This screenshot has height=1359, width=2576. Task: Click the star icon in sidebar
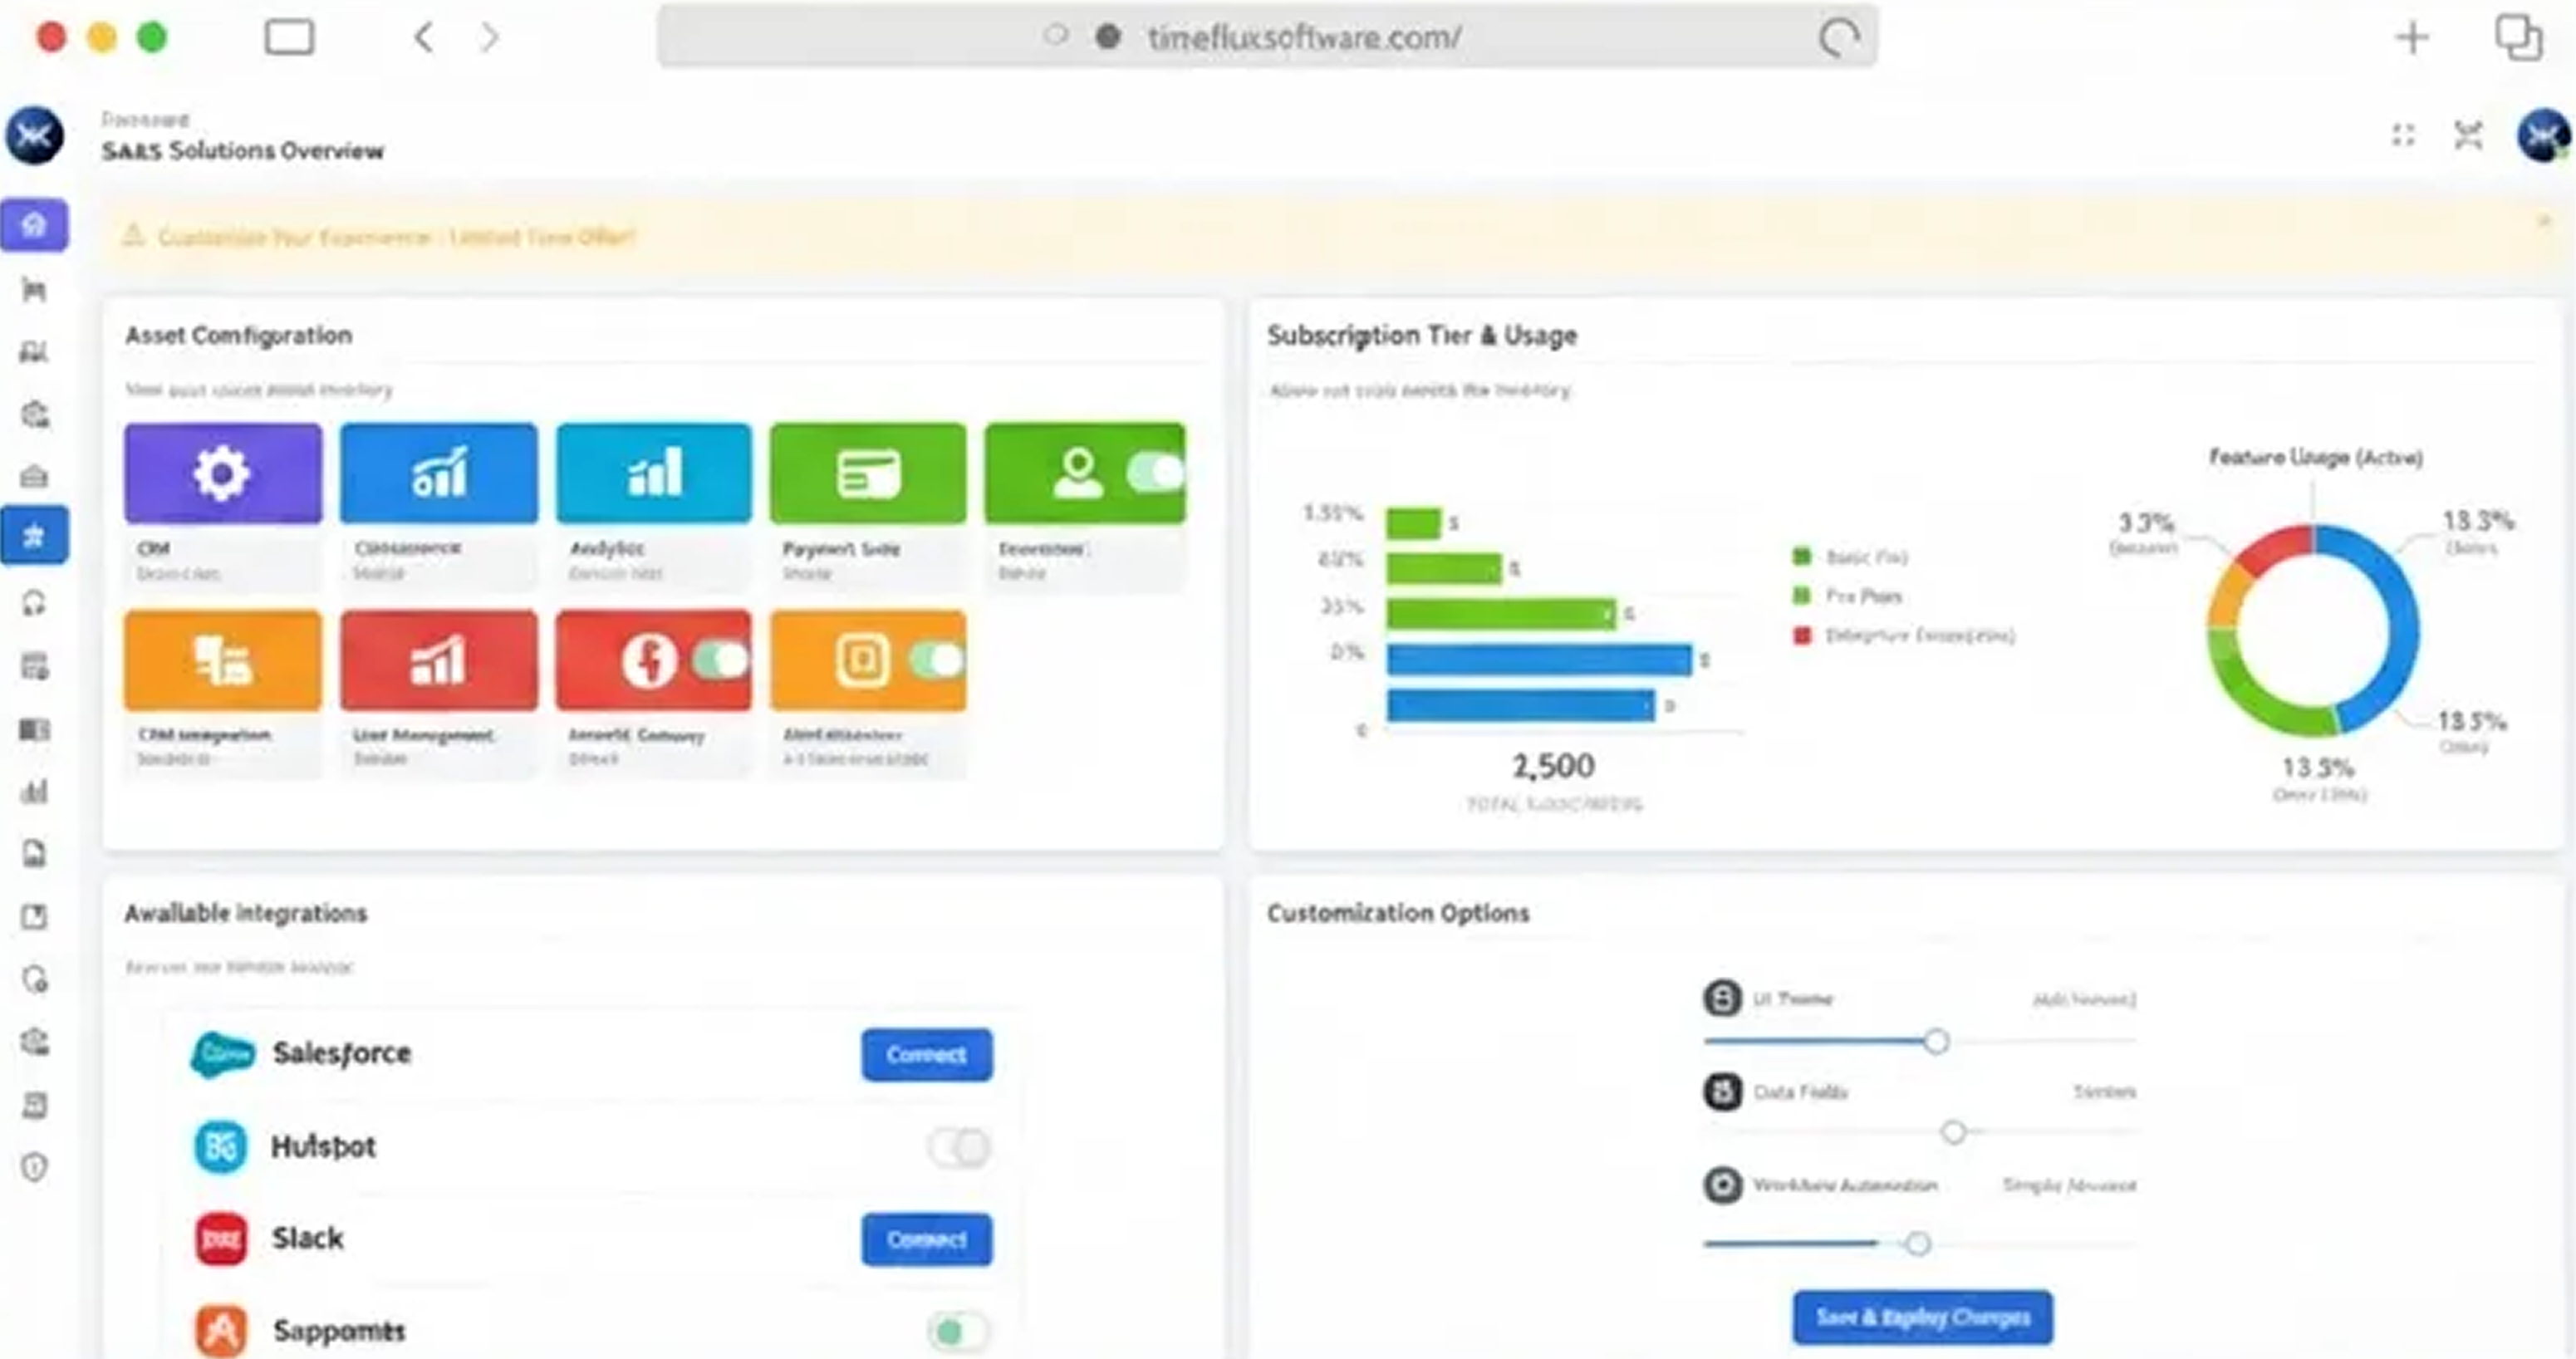click(x=34, y=536)
